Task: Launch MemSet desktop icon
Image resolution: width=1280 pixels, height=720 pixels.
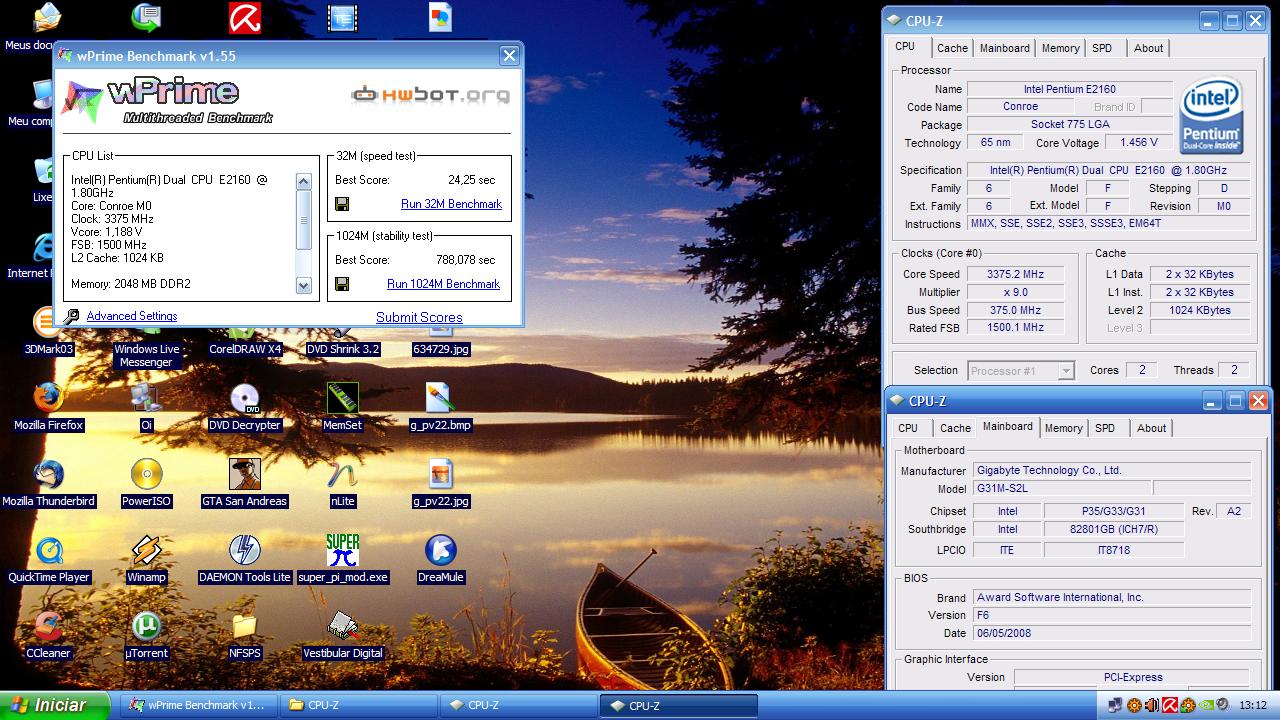Action: [x=342, y=407]
